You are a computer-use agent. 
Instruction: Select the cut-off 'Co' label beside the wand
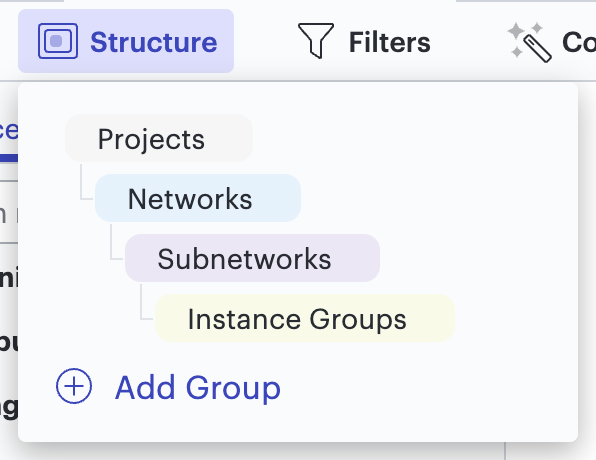point(579,42)
